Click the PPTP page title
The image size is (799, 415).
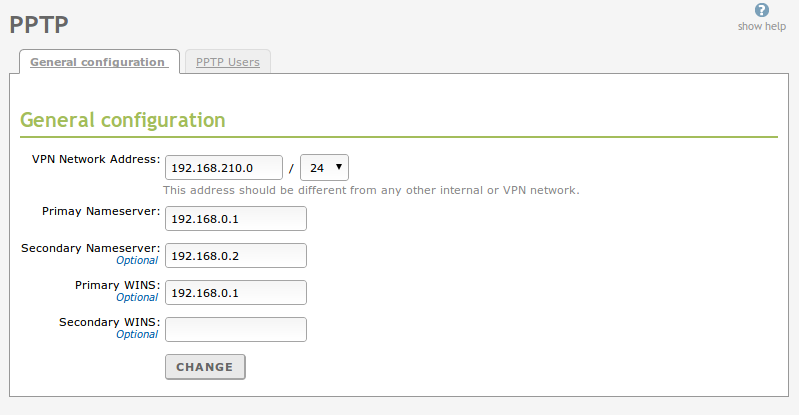pyautogui.click(x=39, y=24)
